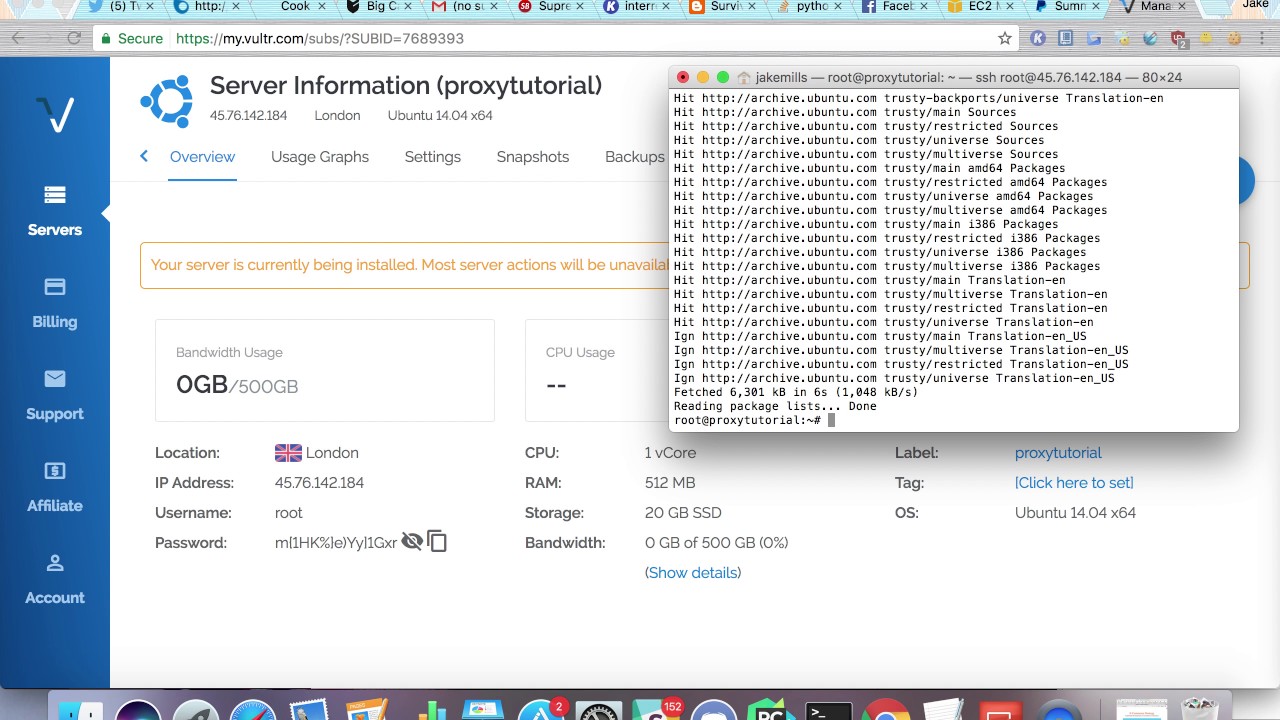Image resolution: width=1280 pixels, height=720 pixels.
Task: Click here to set tag link
Action: 1074,483
